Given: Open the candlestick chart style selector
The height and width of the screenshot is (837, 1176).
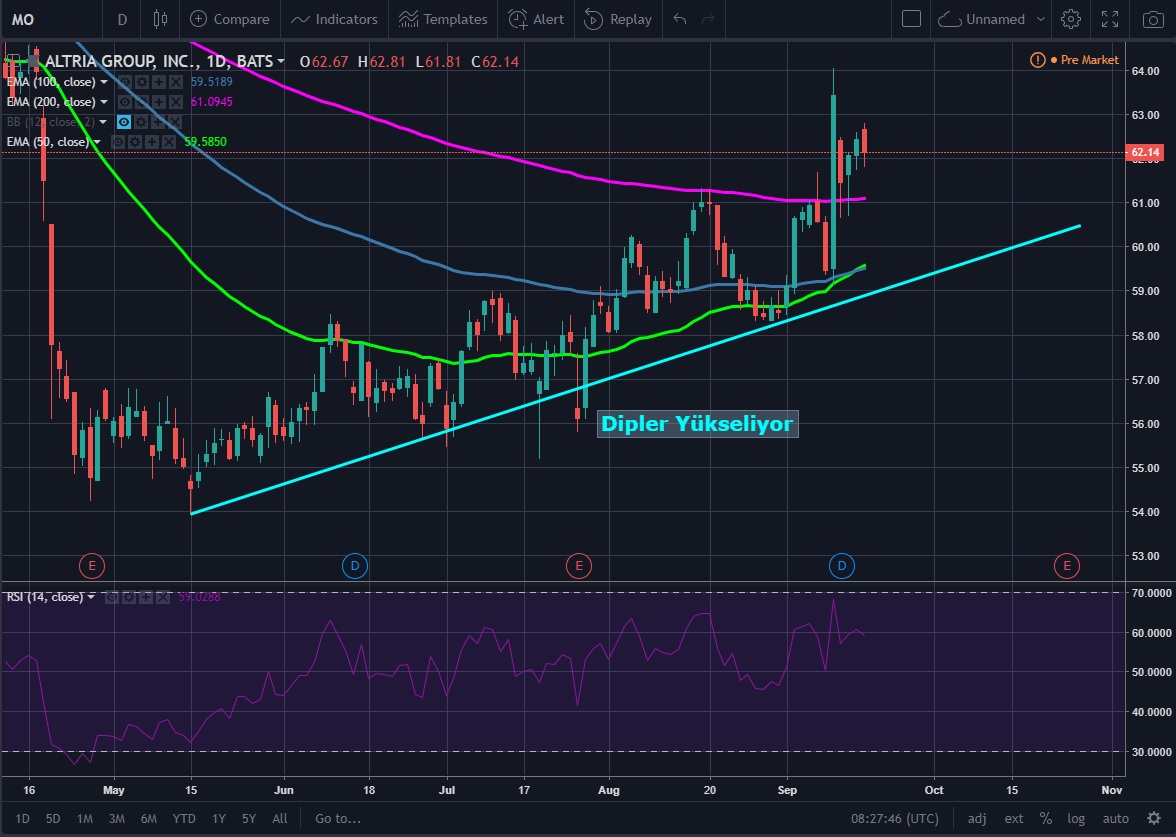Looking at the screenshot, I should coord(161,19).
